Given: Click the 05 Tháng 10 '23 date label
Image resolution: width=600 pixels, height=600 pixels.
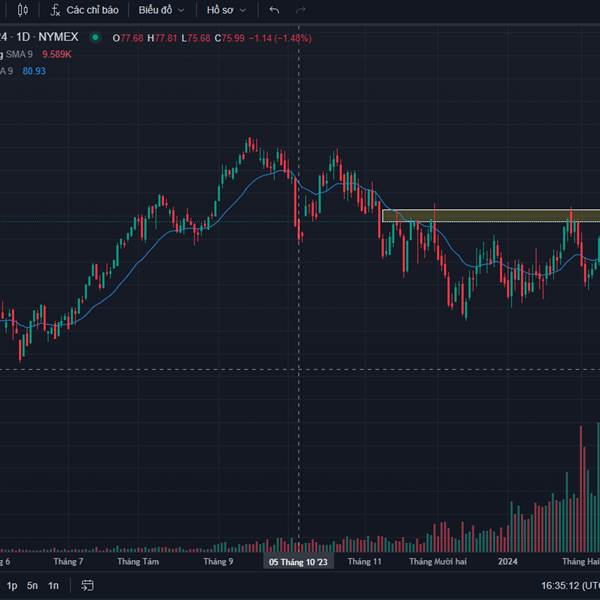Looking at the screenshot, I should tap(298, 562).
